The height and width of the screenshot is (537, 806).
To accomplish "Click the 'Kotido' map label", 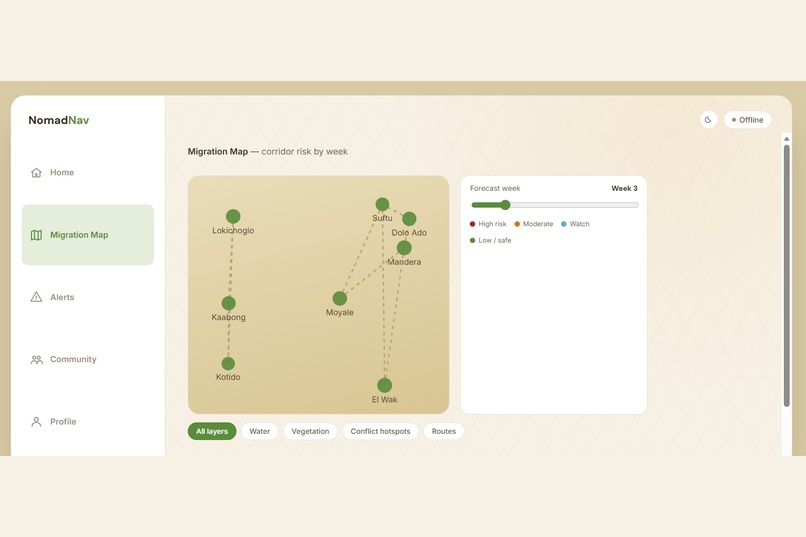I will pyautogui.click(x=228, y=377).
